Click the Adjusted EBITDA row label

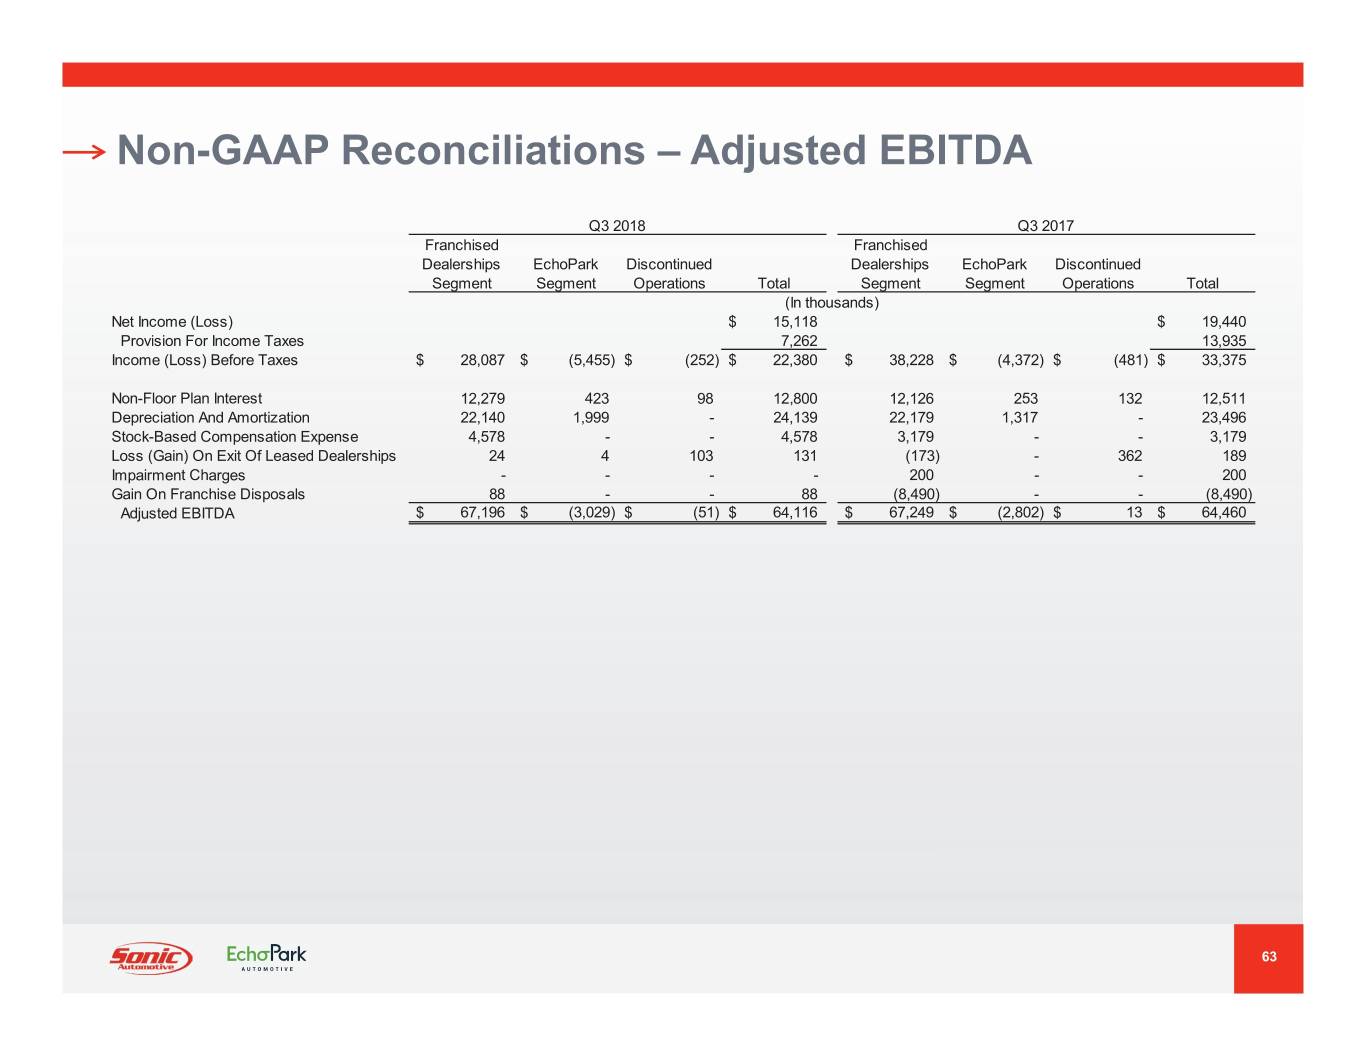(177, 514)
